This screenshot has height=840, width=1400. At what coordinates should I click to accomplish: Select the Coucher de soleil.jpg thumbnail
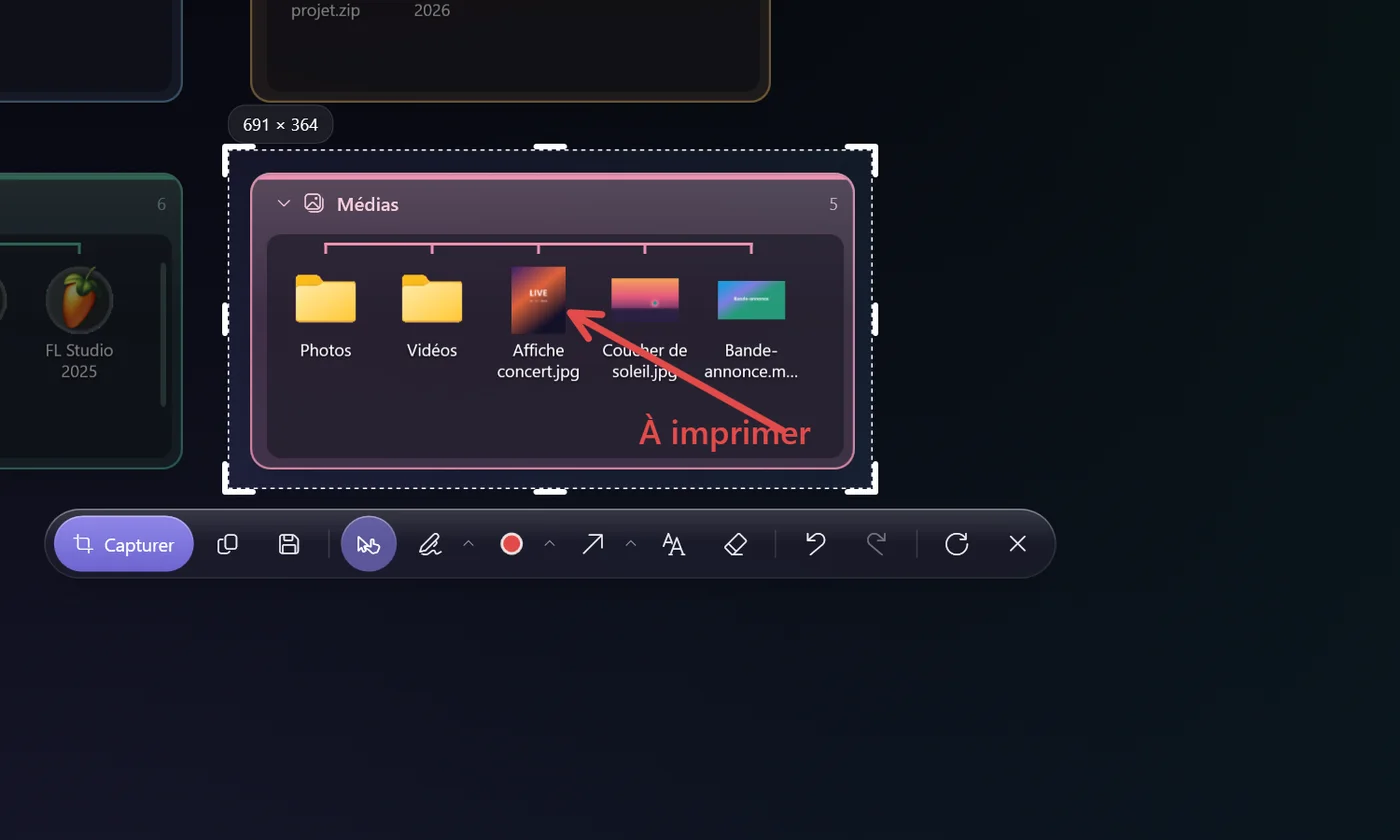[x=645, y=300]
